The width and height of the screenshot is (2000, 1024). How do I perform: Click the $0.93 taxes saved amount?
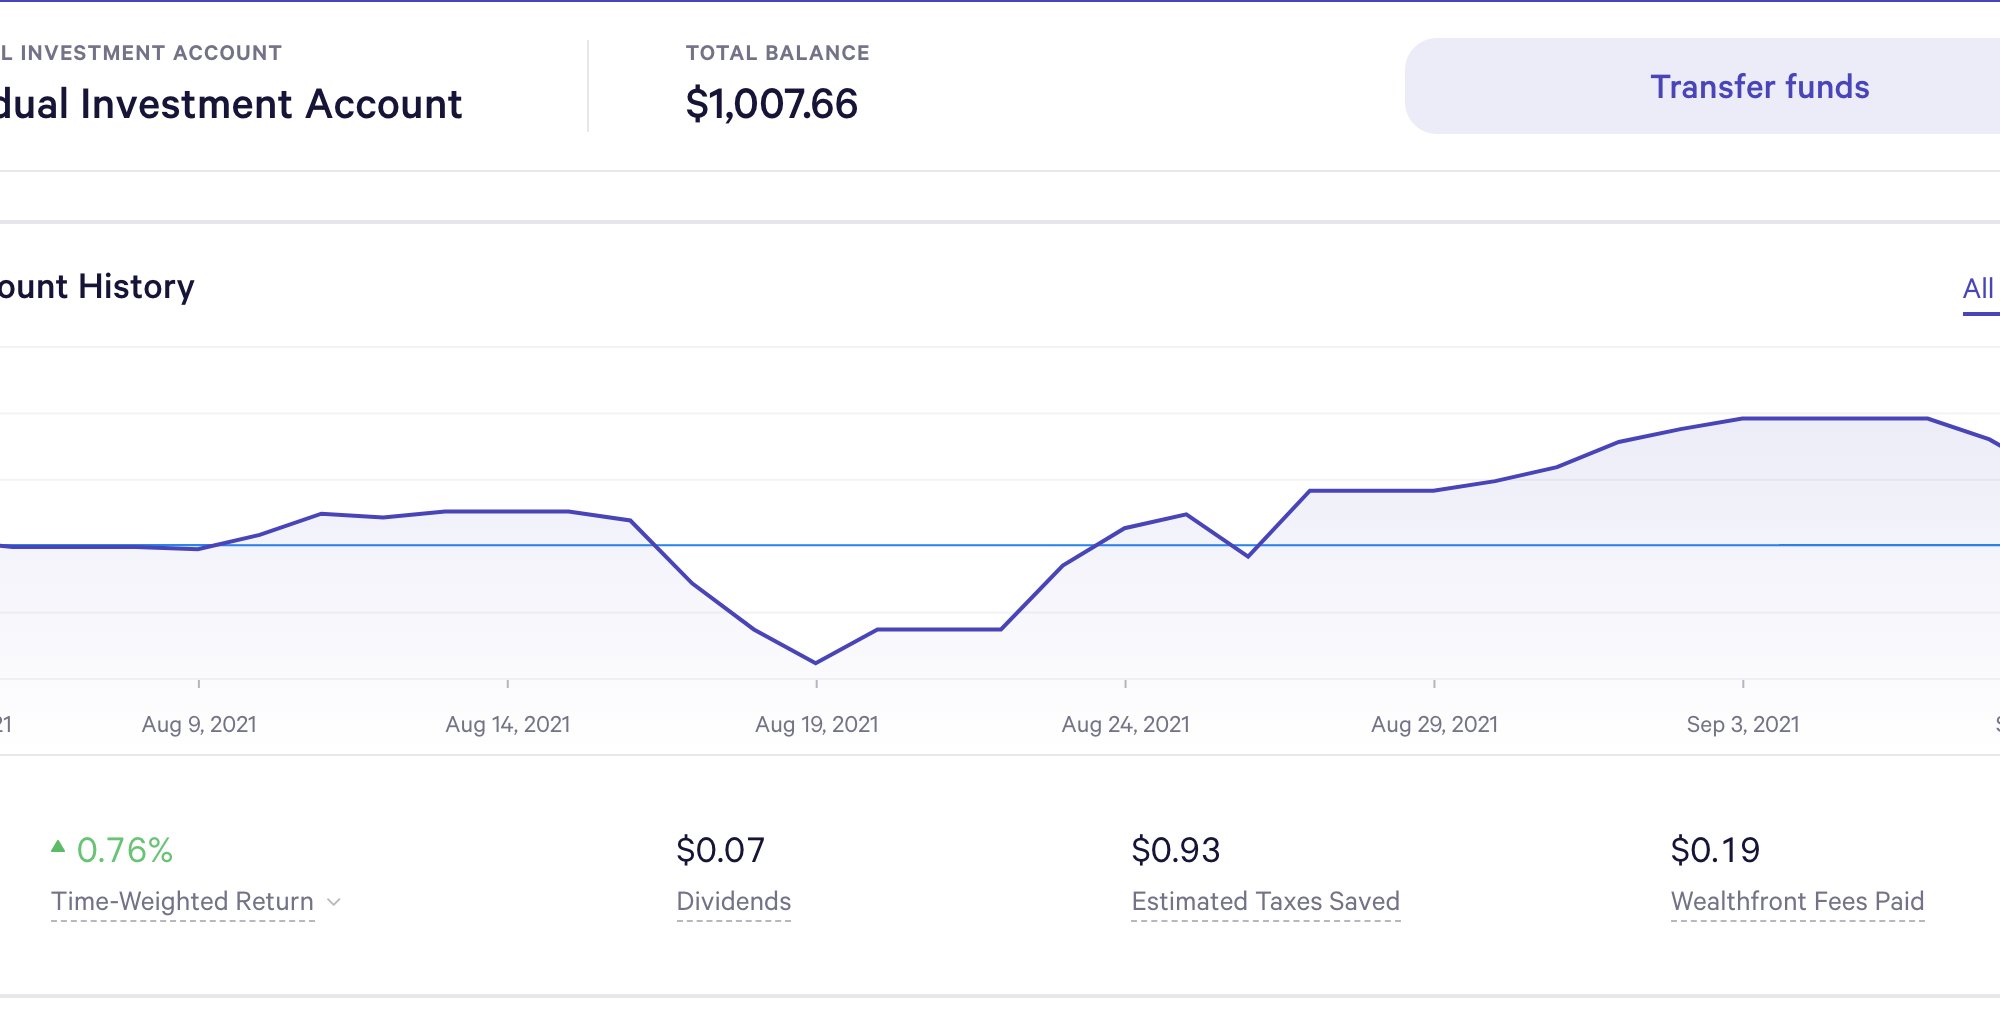point(1175,850)
